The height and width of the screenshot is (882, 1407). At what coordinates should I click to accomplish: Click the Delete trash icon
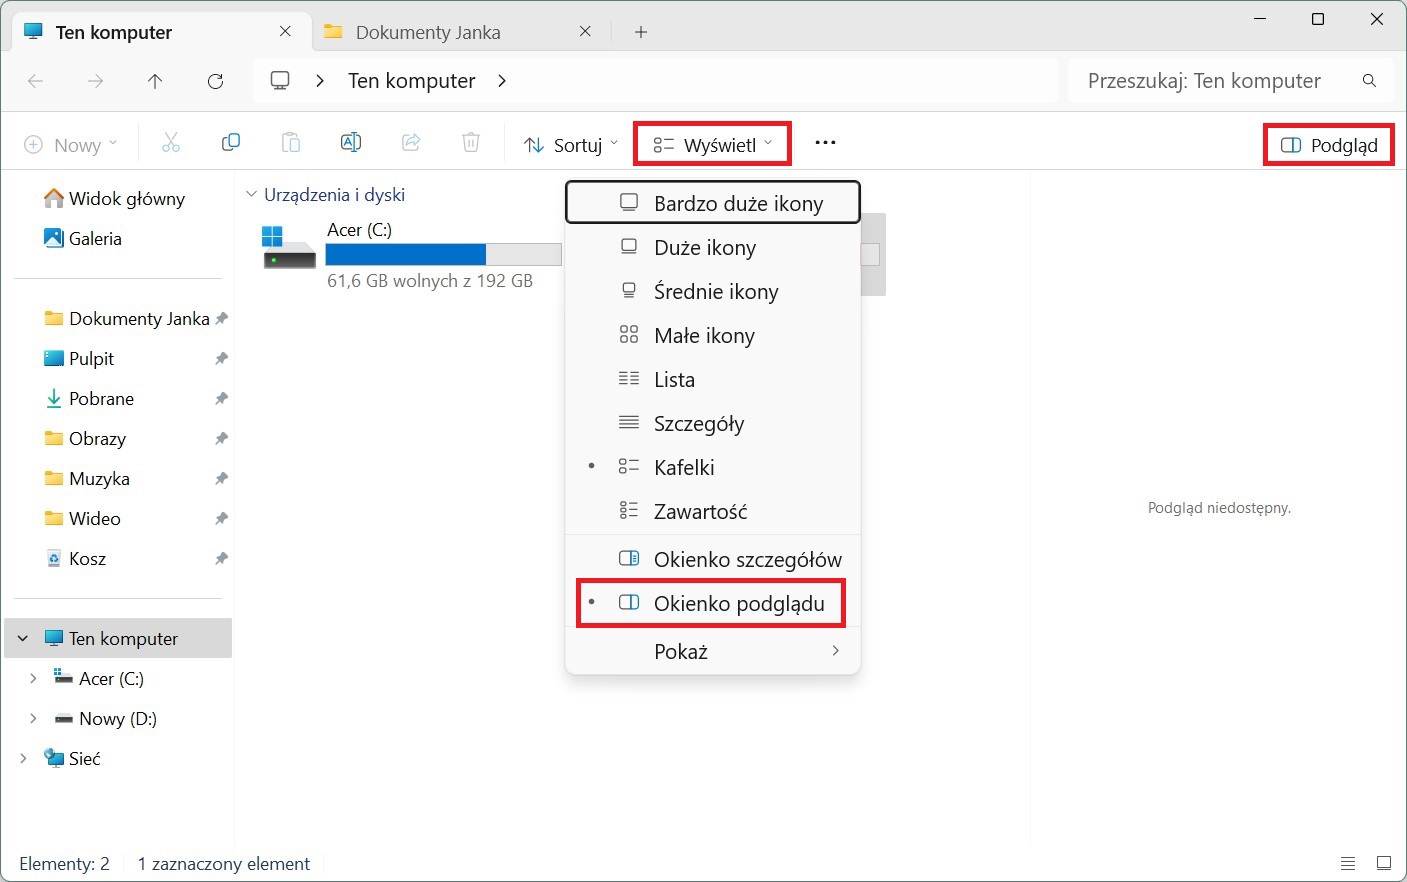point(471,143)
